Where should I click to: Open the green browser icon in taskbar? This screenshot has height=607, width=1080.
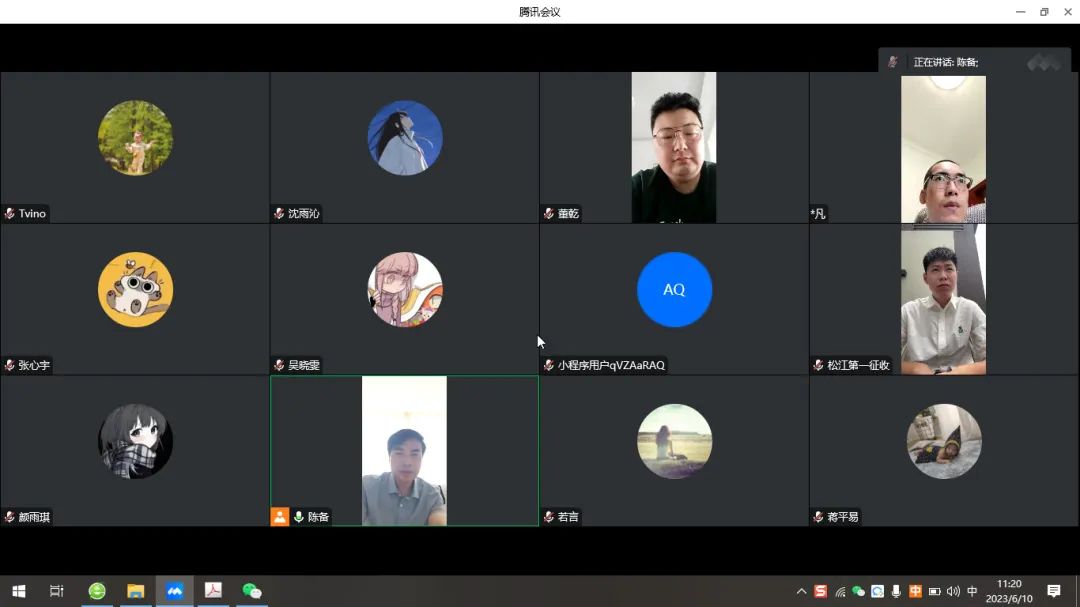97,591
